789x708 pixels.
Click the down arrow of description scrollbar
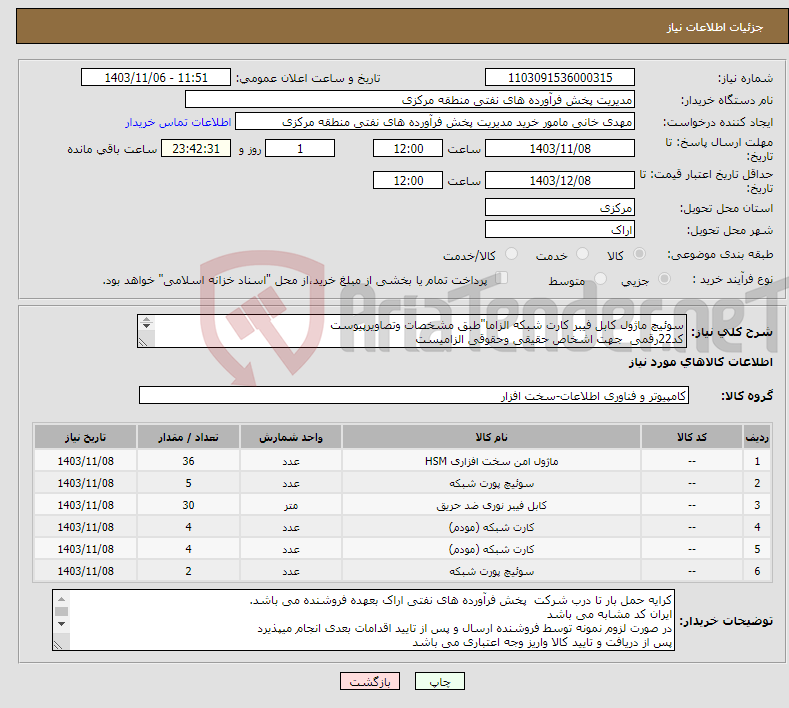tap(146, 326)
